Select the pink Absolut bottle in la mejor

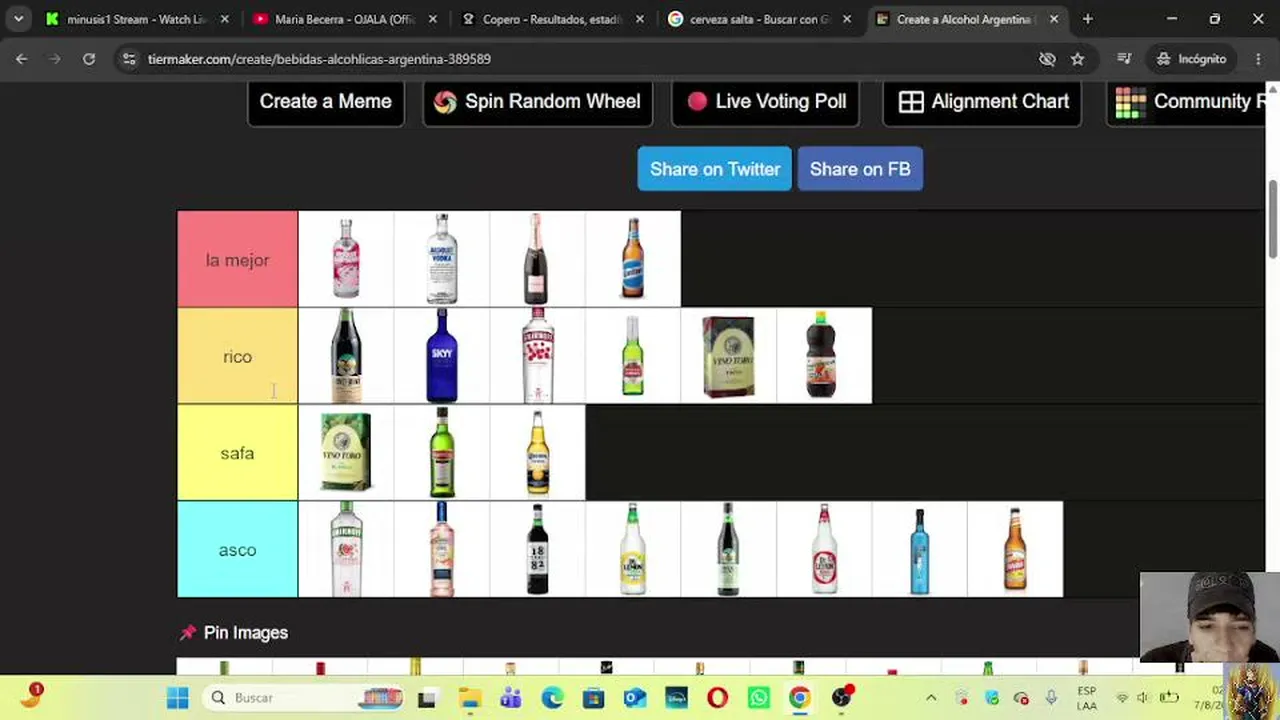[346, 259]
